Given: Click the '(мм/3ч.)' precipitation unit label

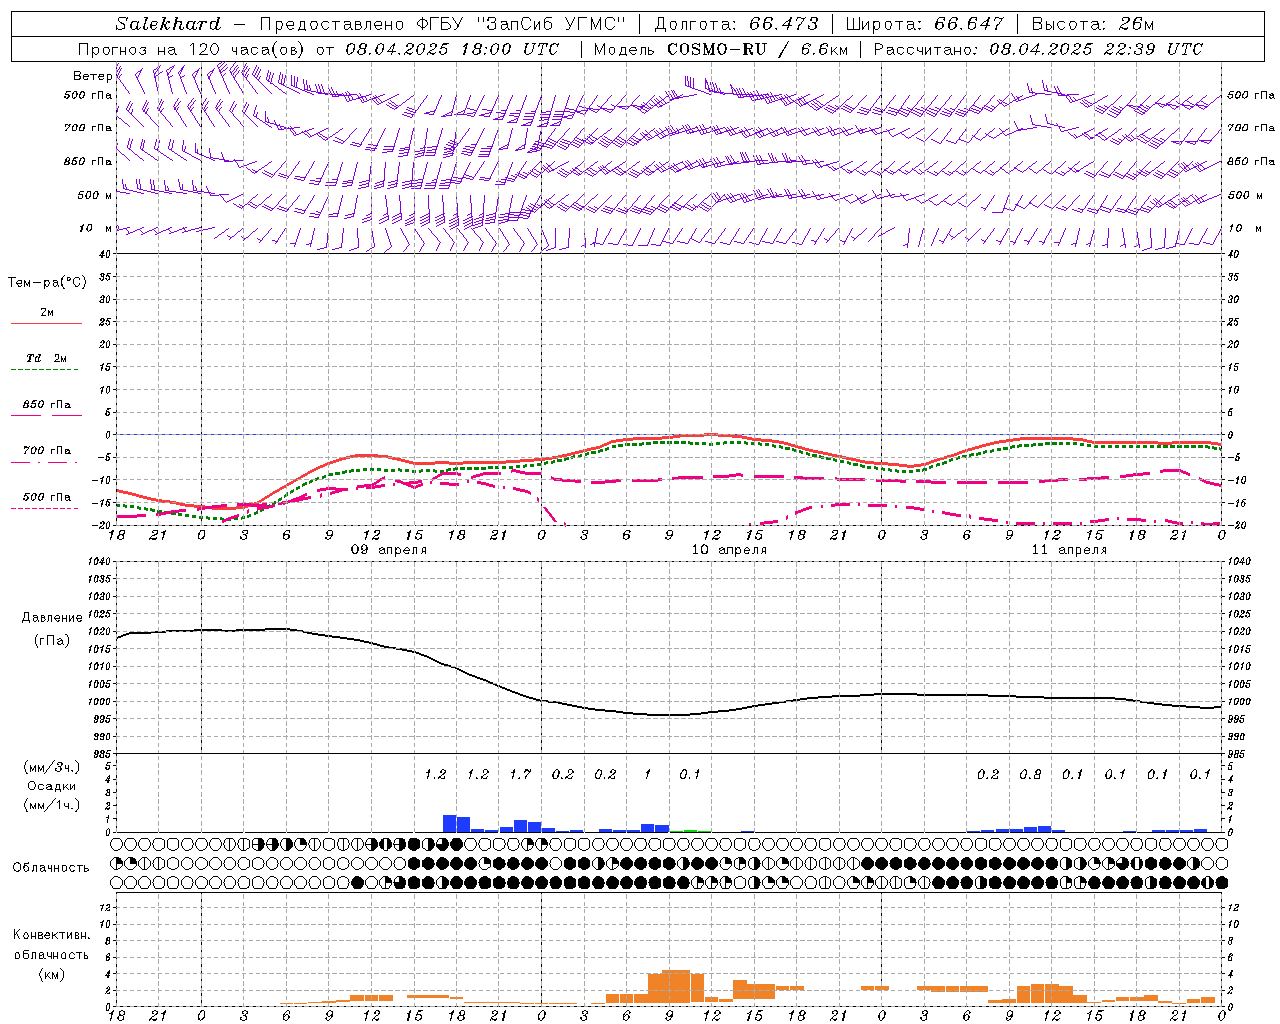Looking at the screenshot, I should click(x=52, y=767).
